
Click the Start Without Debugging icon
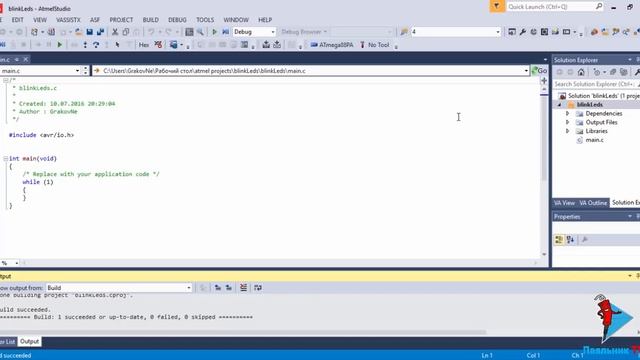225,32
